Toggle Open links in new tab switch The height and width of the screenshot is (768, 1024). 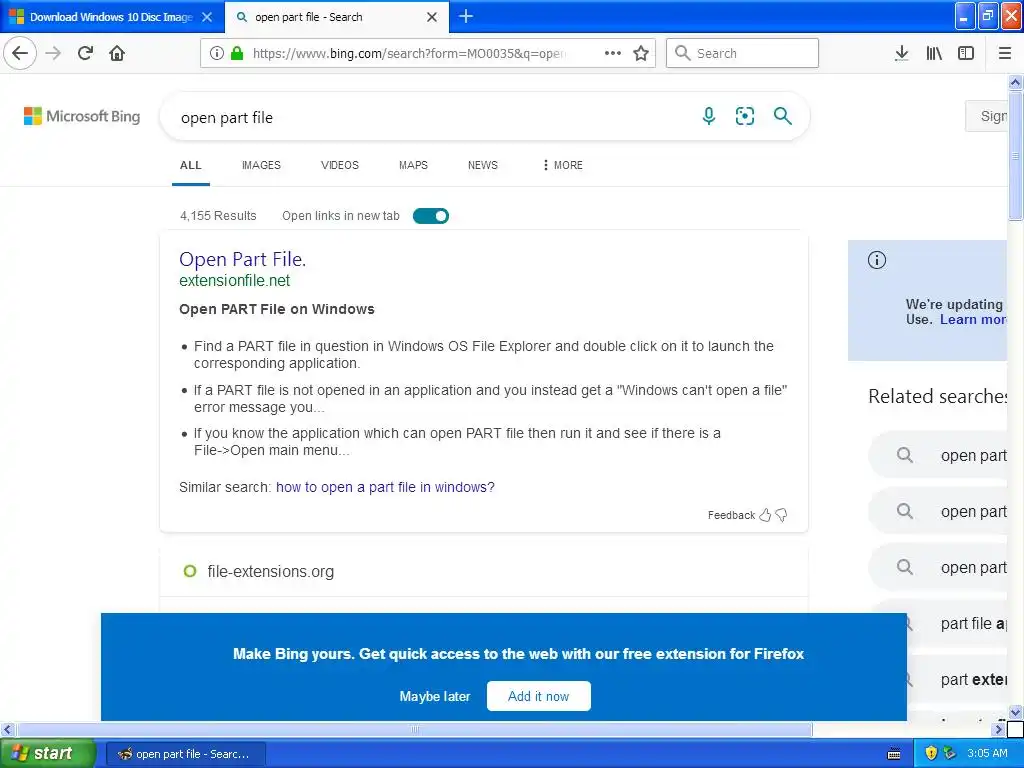click(x=431, y=216)
